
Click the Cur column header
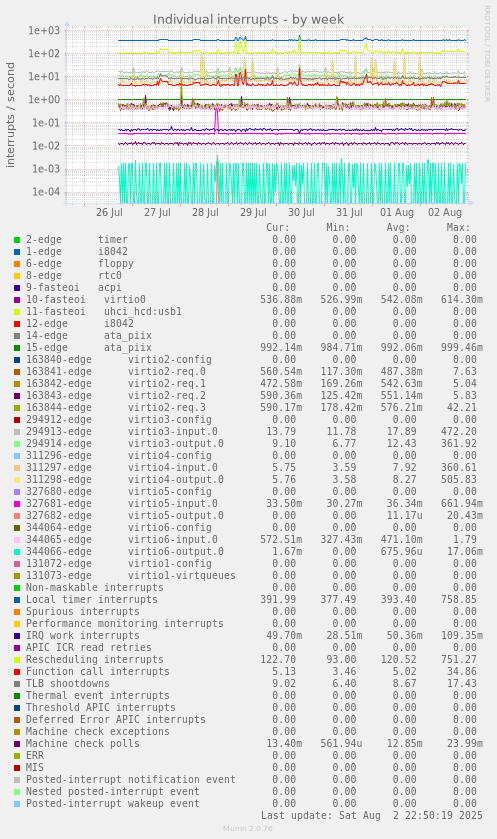[x=278, y=228]
